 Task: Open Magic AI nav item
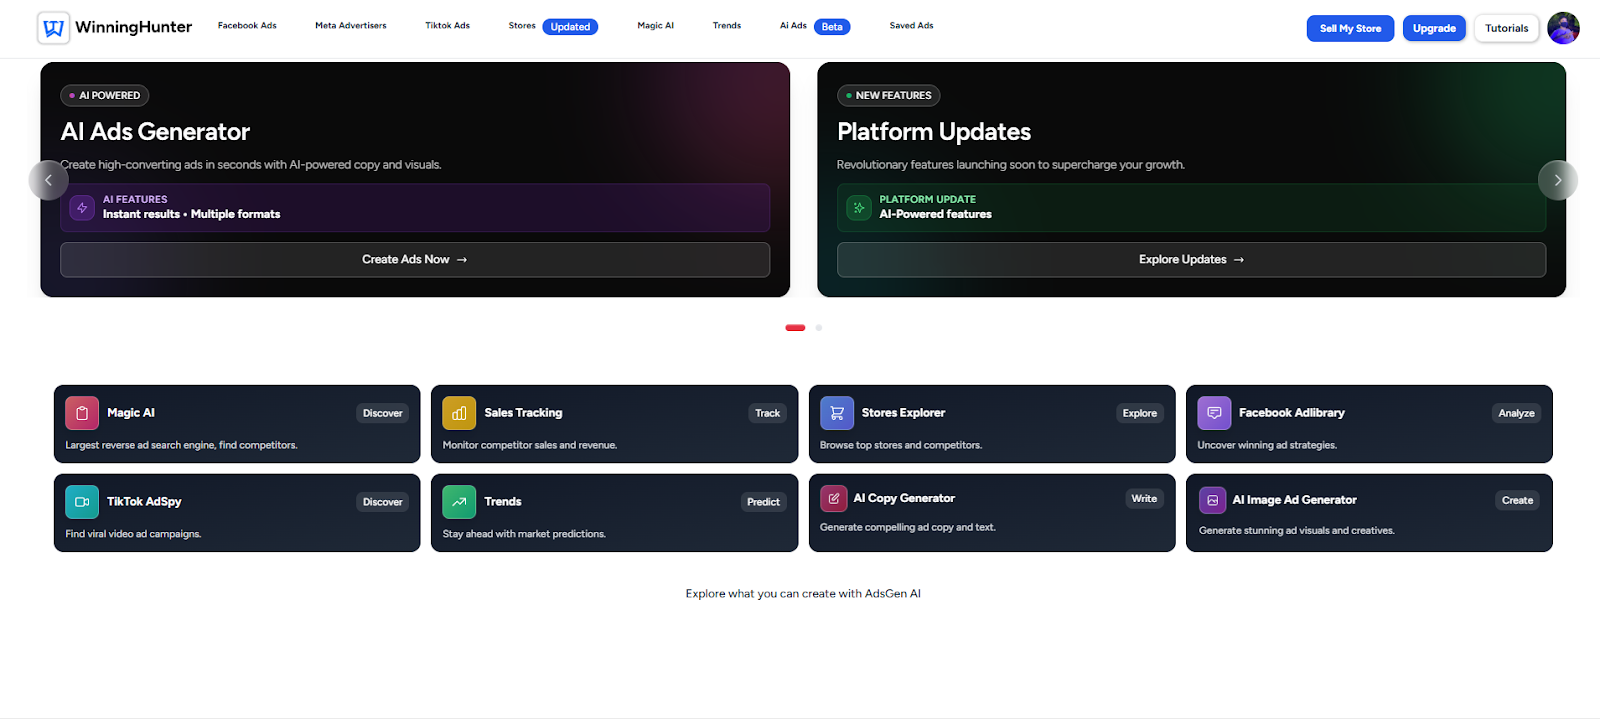click(x=655, y=26)
